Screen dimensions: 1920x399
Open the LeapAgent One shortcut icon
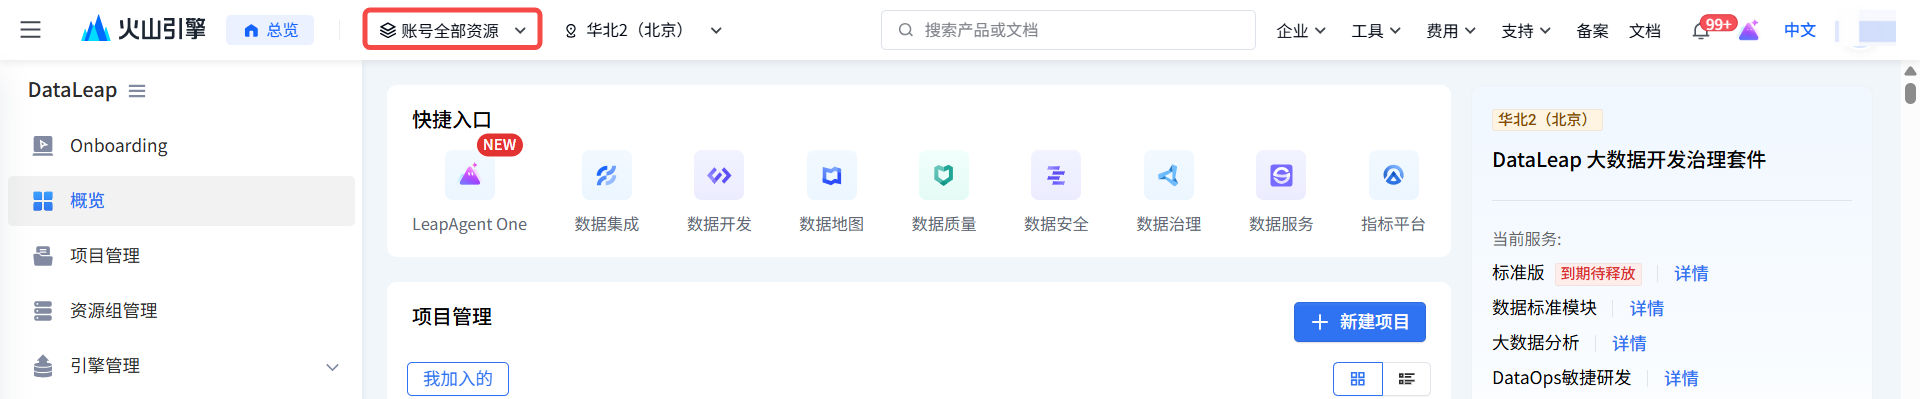(x=470, y=176)
